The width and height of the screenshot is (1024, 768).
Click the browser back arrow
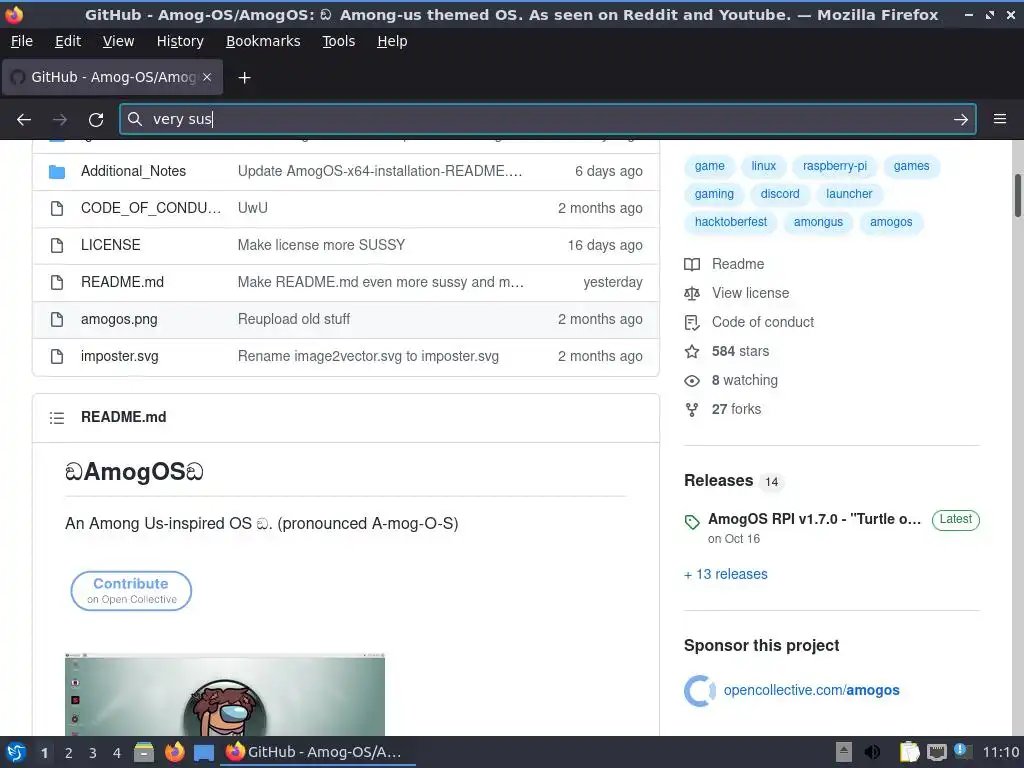[x=24, y=120]
